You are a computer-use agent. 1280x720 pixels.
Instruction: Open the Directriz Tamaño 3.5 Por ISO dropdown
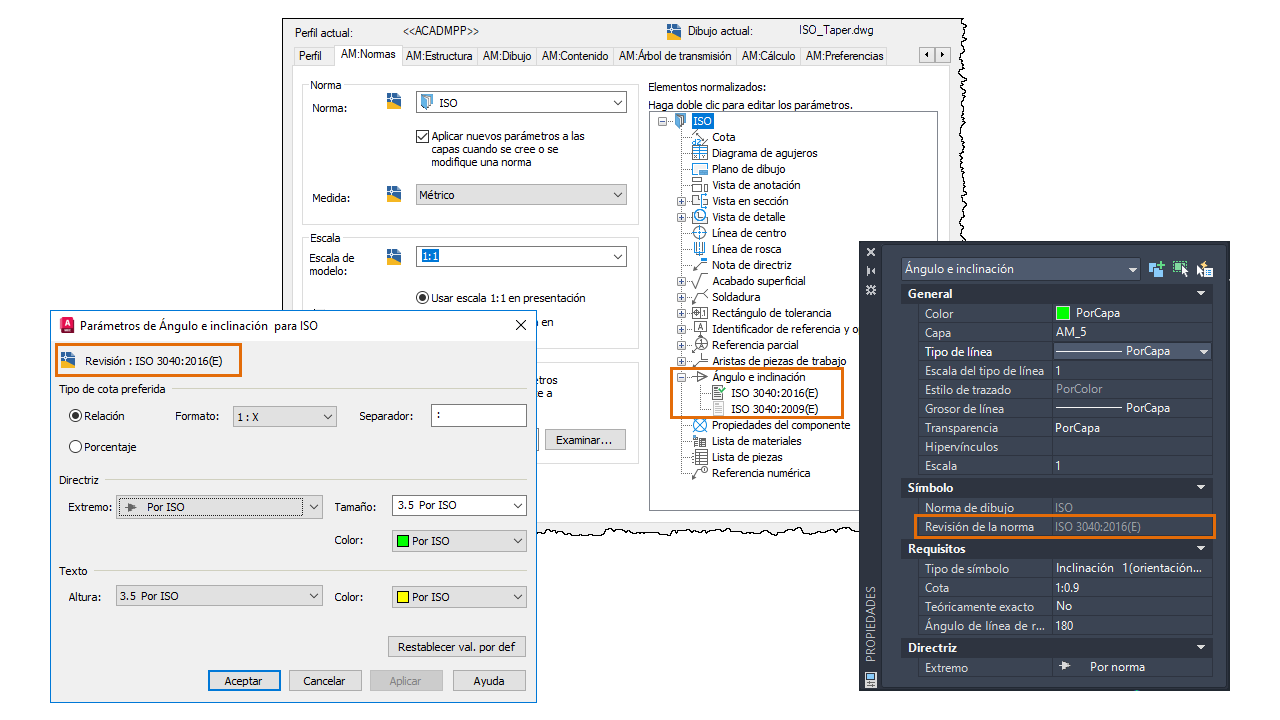pos(459,505)
